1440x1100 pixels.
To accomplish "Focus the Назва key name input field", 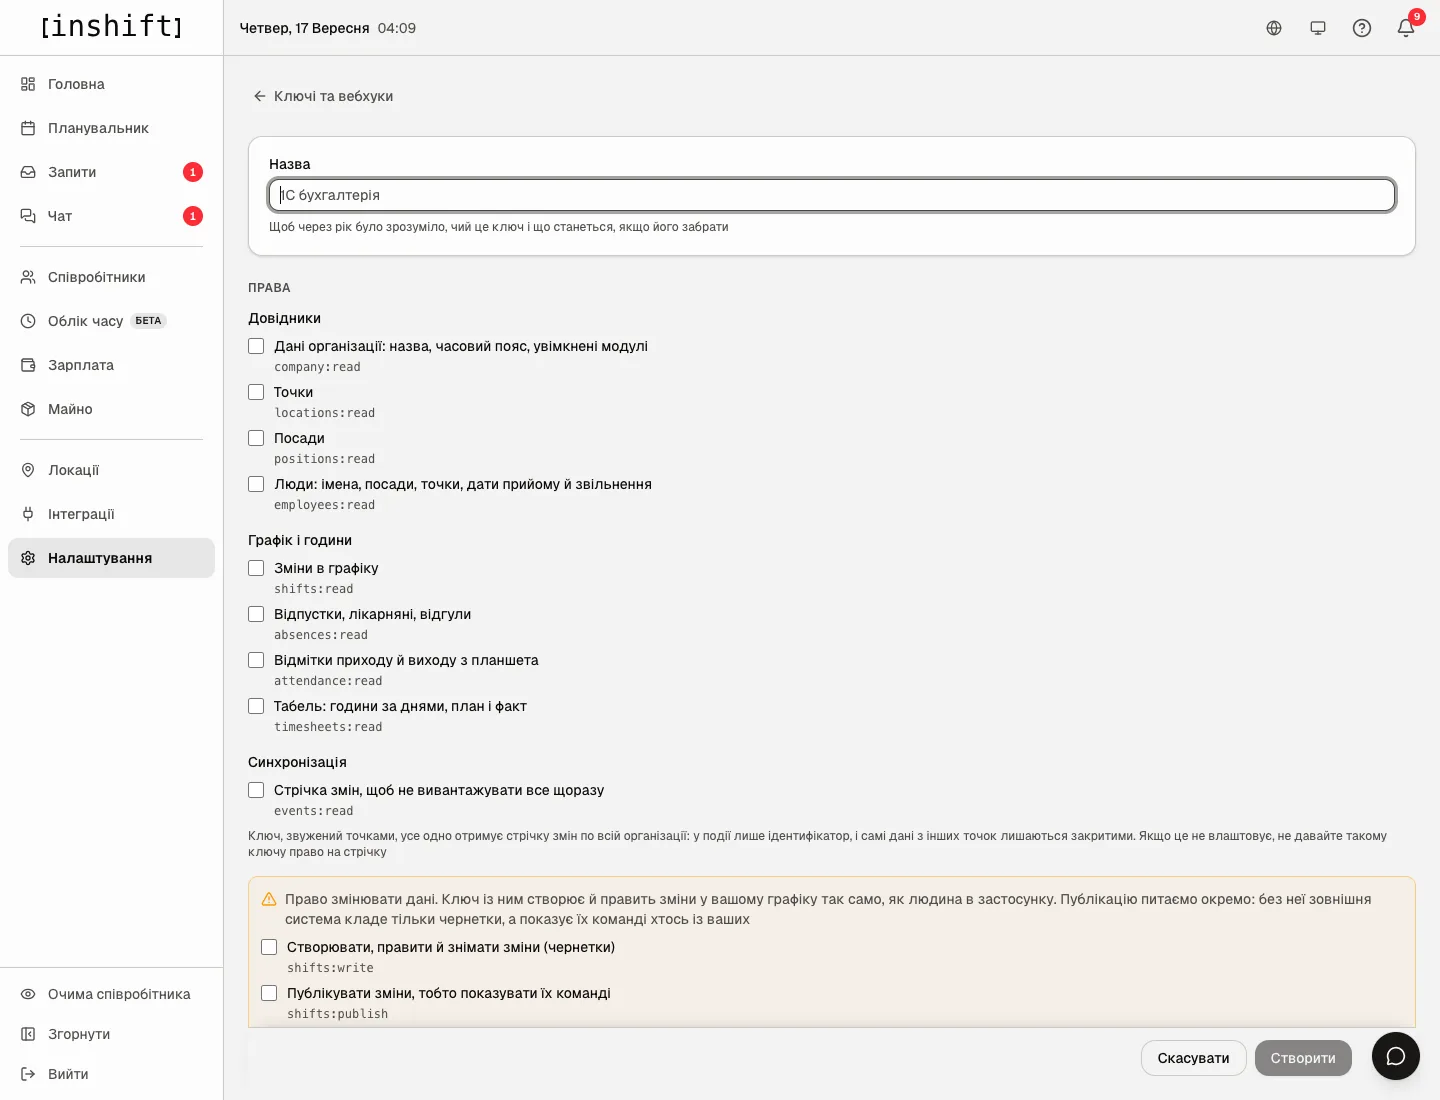I will tap(832, 195).
